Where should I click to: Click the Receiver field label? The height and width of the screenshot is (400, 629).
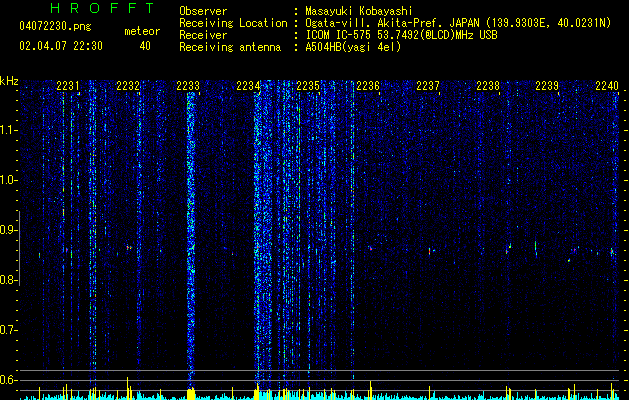click(203, 35)
